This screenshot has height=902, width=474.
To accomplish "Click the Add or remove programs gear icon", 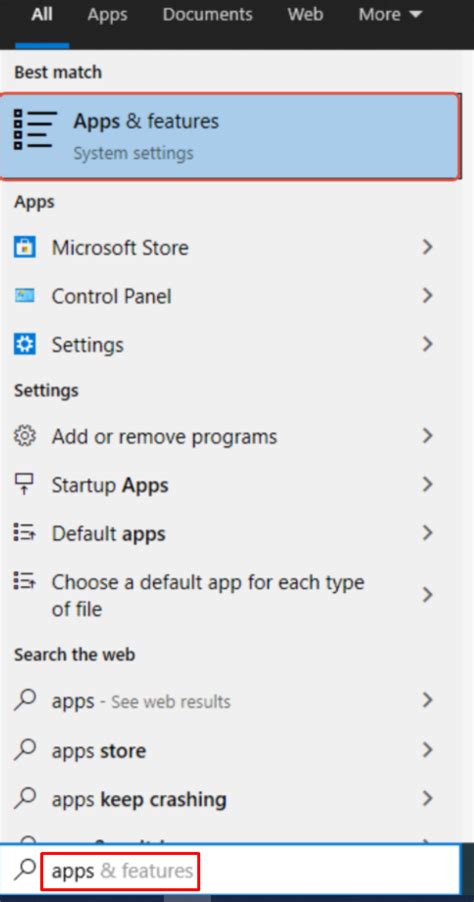I will click(24, 436).
